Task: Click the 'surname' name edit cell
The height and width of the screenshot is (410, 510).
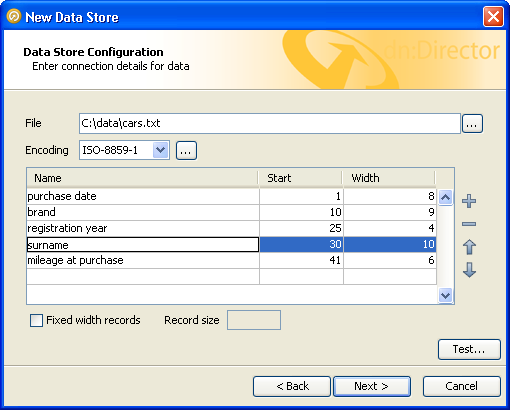Action: pos(143,245)
